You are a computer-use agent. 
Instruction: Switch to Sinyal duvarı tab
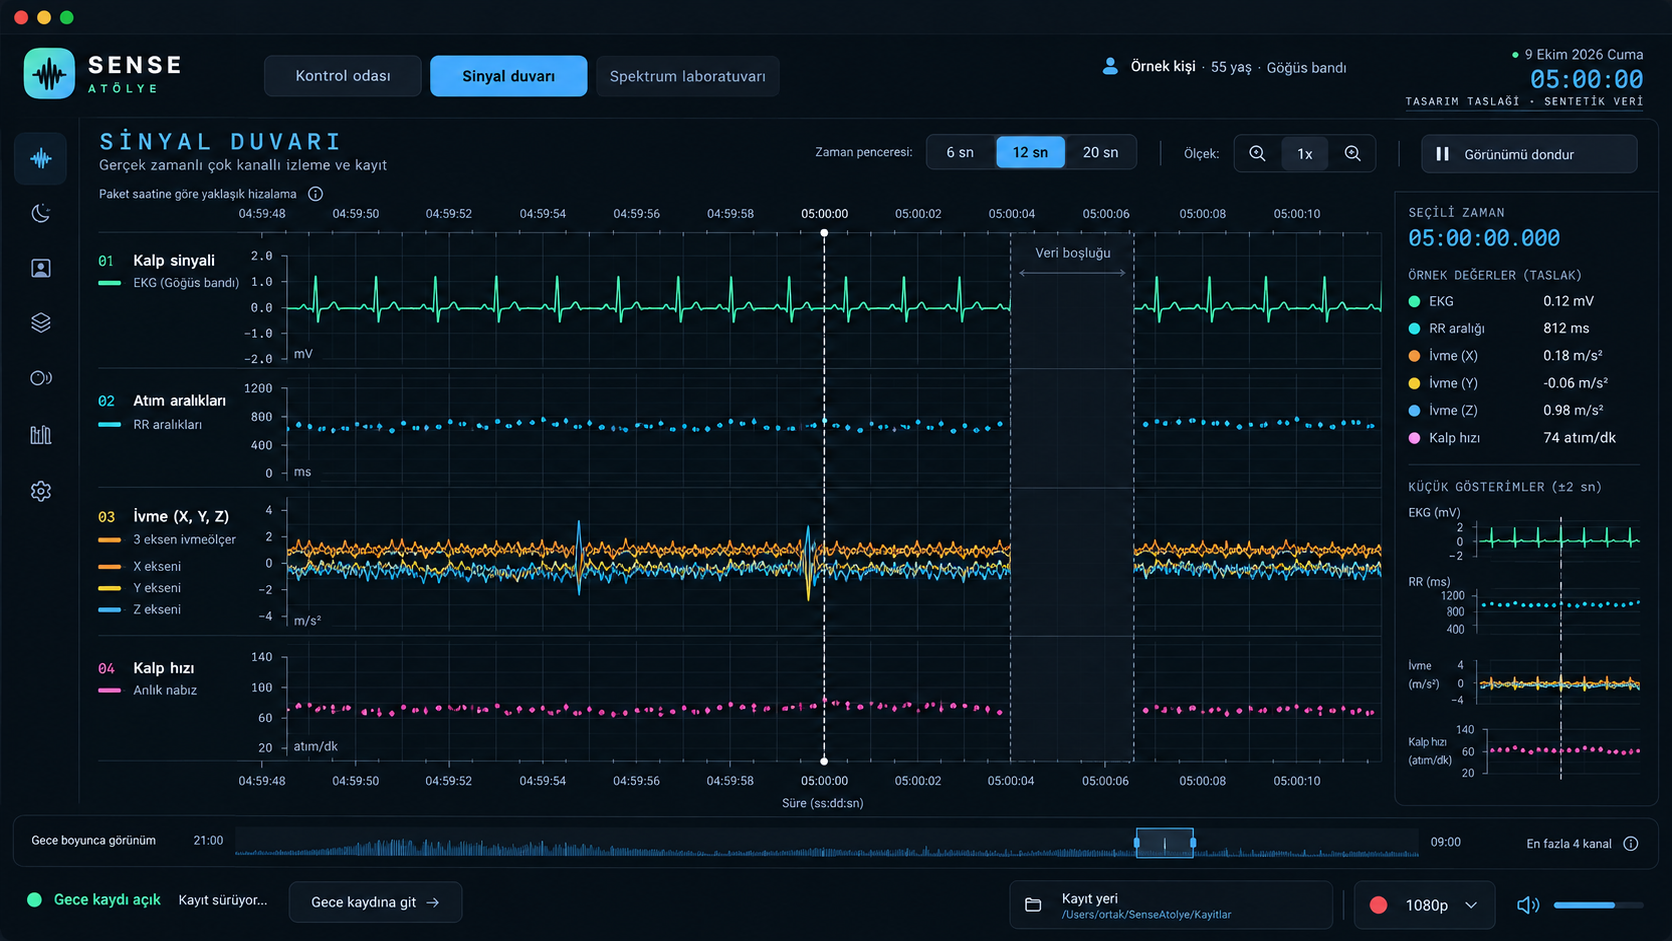click(x=508, y=76)
